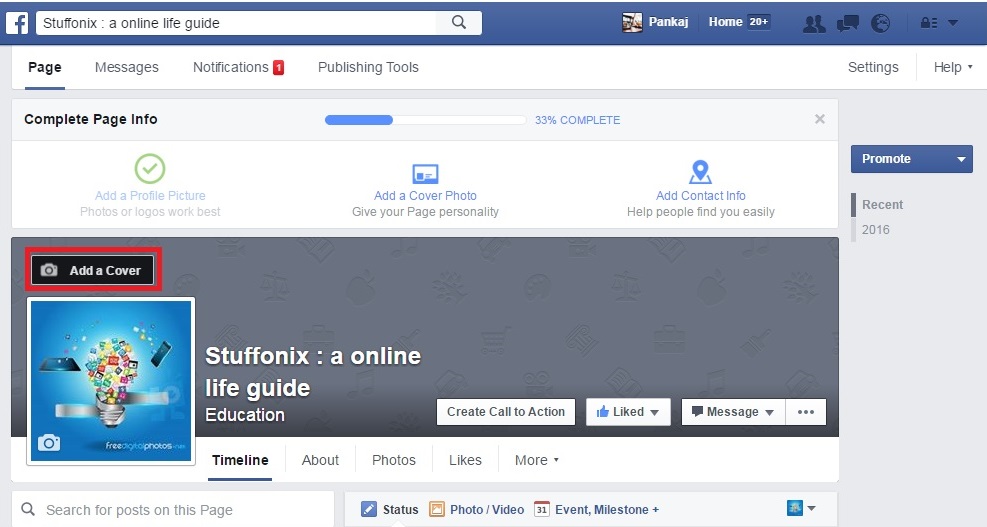Click the Facebook logo icon
Screen dimensions: 987x527
(x=17, y=23)
